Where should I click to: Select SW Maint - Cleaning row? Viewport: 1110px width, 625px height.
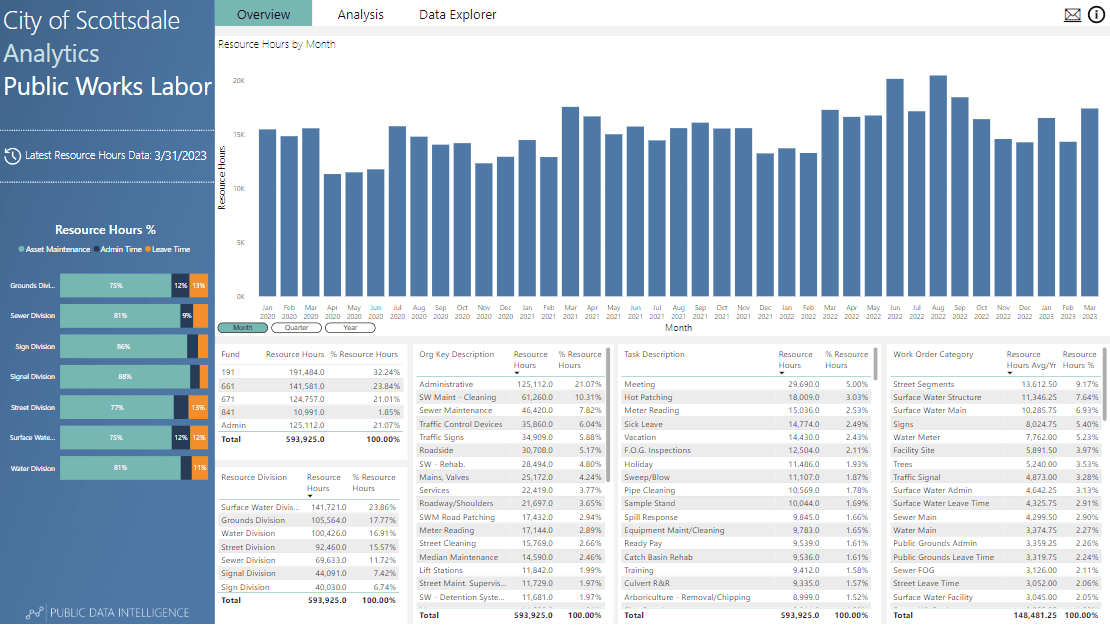510,398
